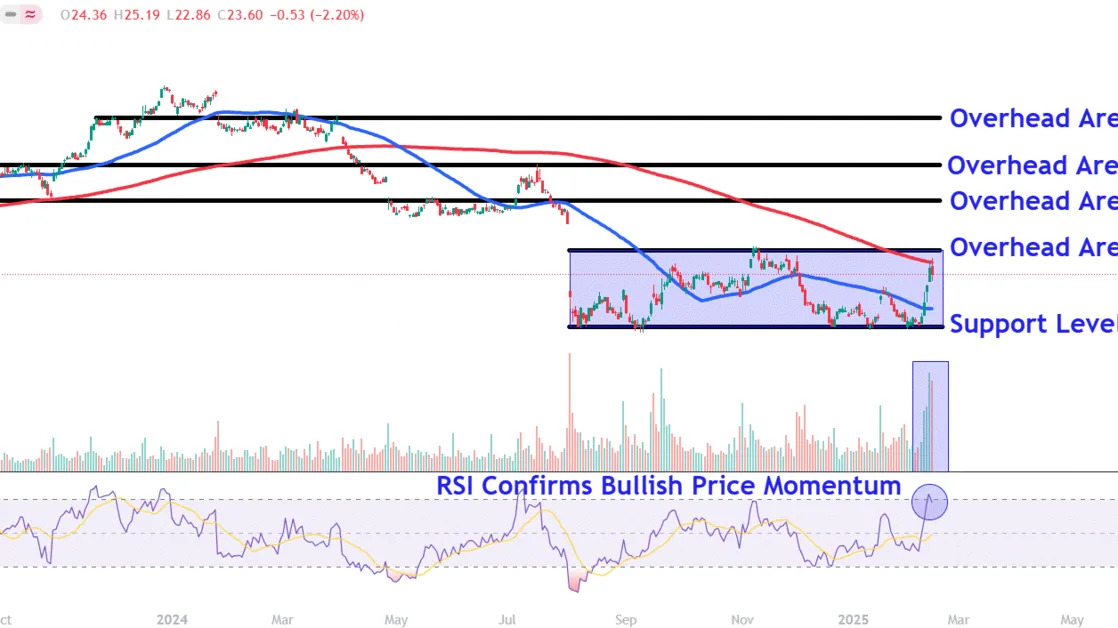Select the circle marker on the RSI line
The height and width of the screenshot is (628, 1118).
point(929,502)
